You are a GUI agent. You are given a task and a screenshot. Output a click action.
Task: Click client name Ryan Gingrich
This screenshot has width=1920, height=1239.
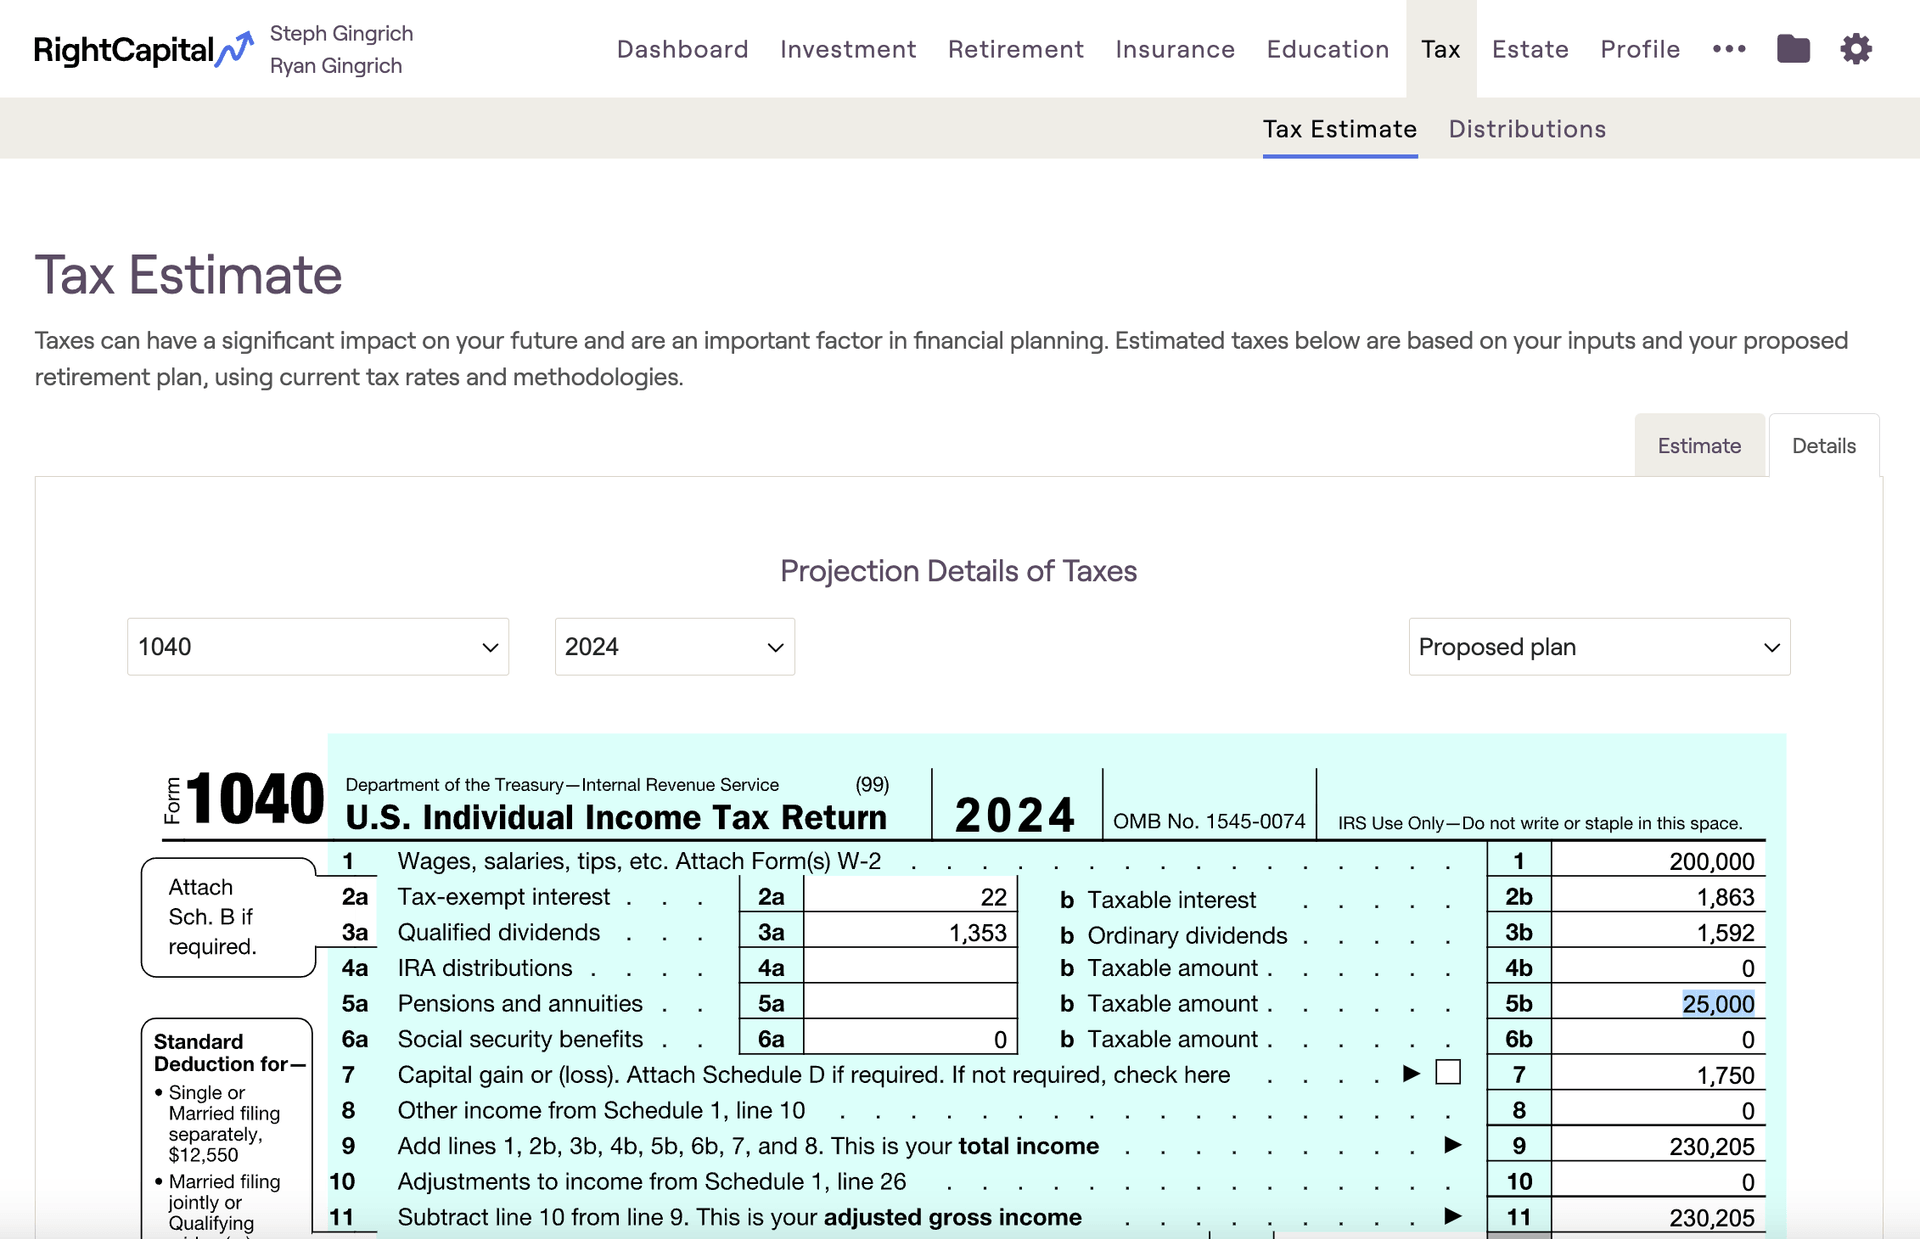[336, 66]
